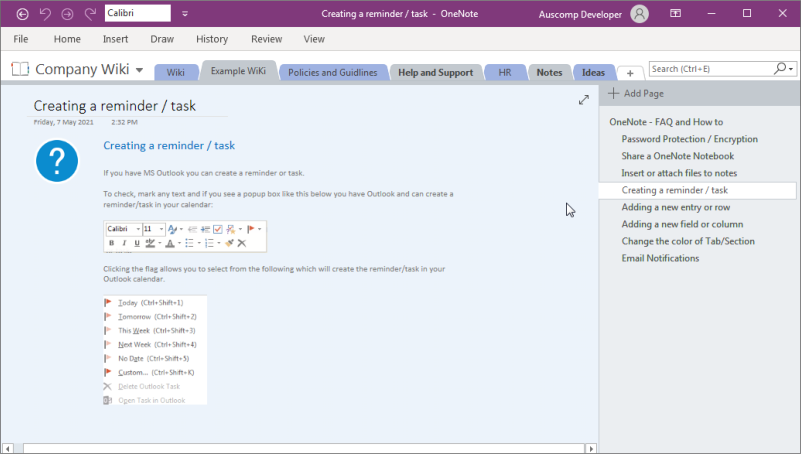Open the account profile avatar icon
The height and width of the screenshot is (454, 801).
click(x=639, y=14)
